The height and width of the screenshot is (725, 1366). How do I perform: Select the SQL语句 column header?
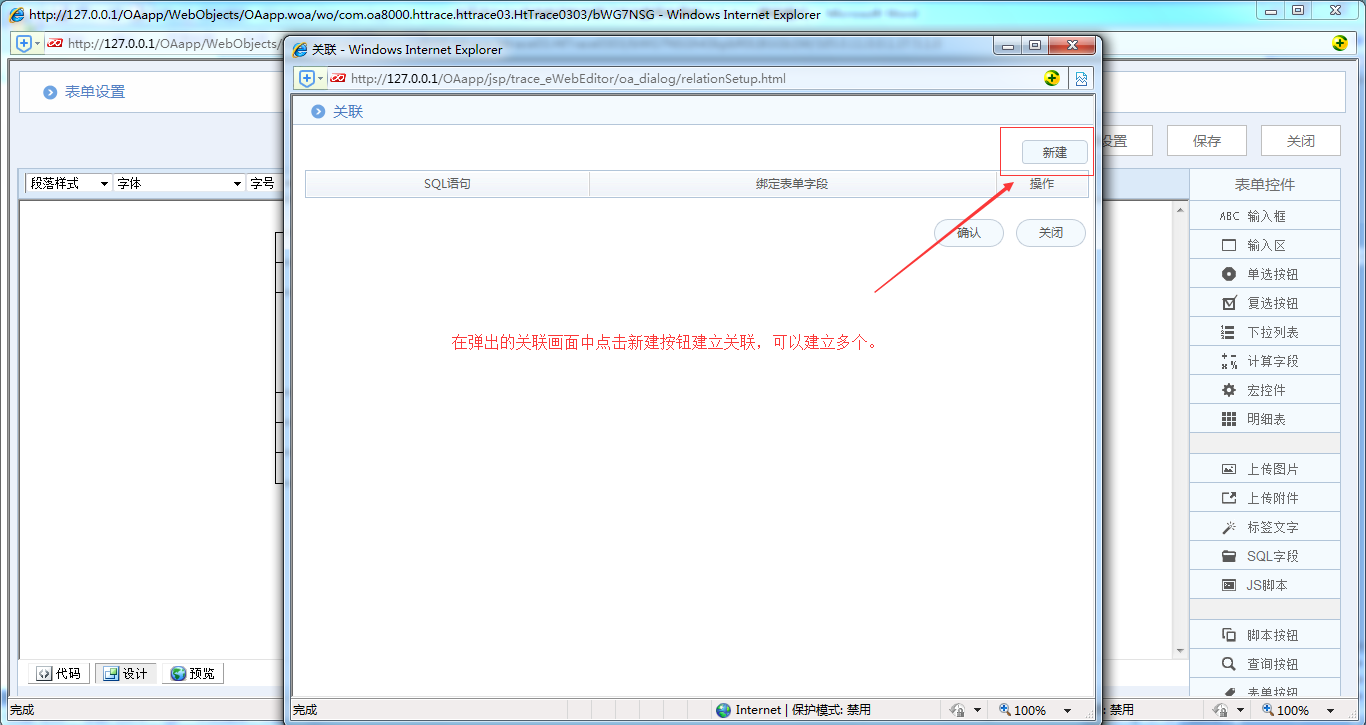coord(447,184)
